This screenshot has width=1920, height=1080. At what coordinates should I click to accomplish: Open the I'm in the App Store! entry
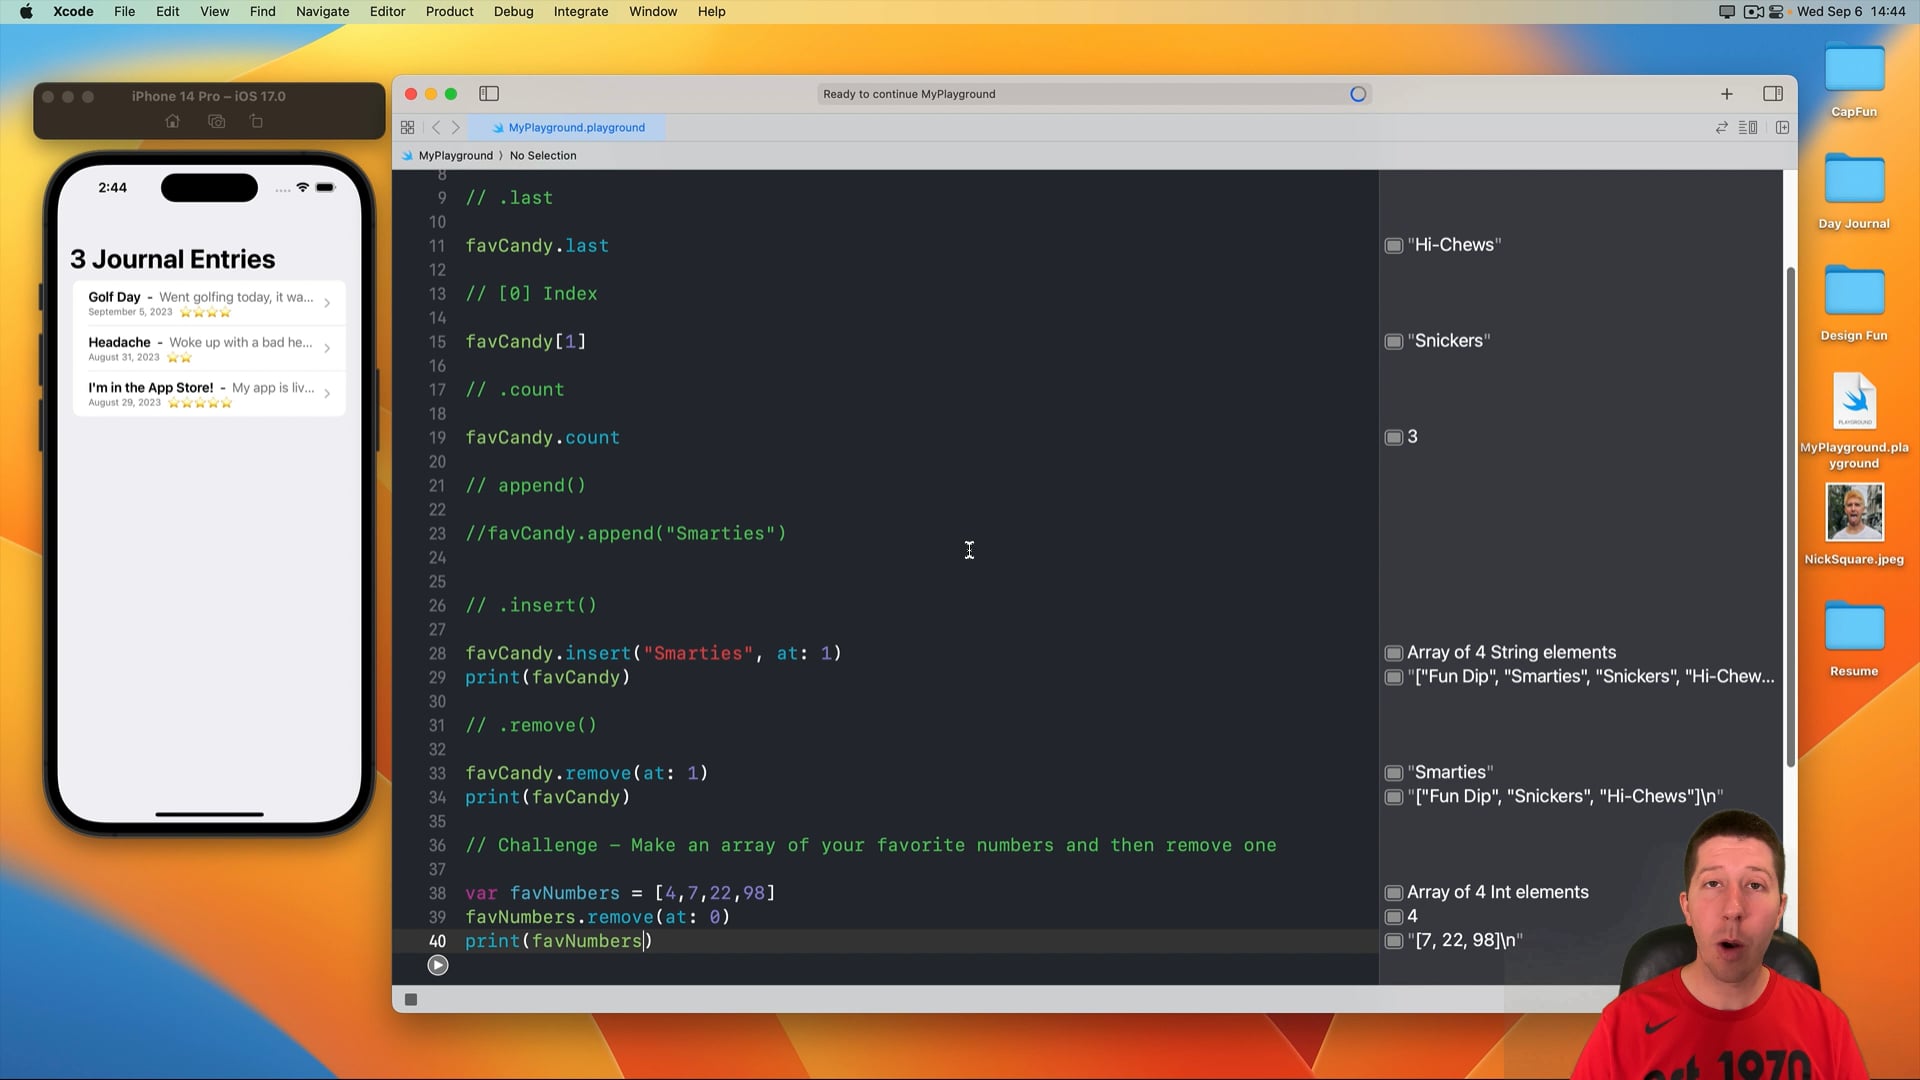(x=209, y=393)
